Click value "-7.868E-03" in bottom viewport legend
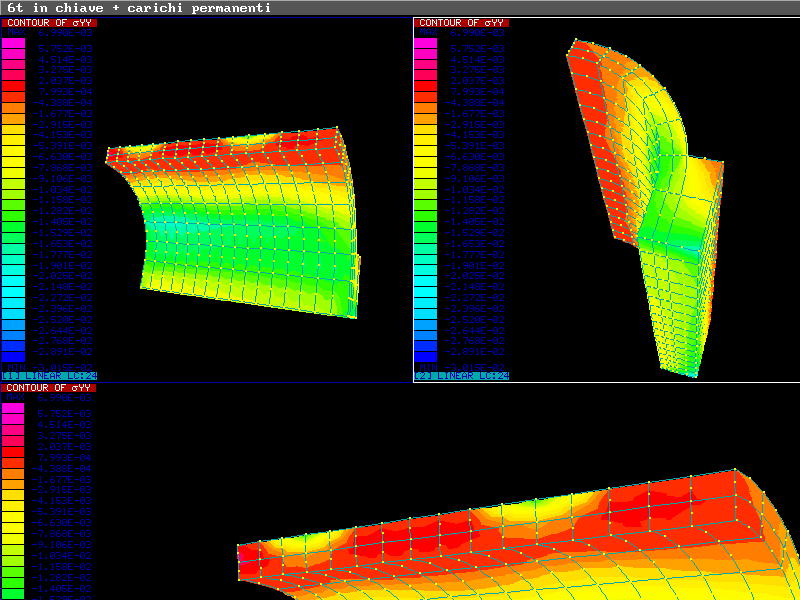The height and width of the screenshot is (600, 800). [62, 533]
